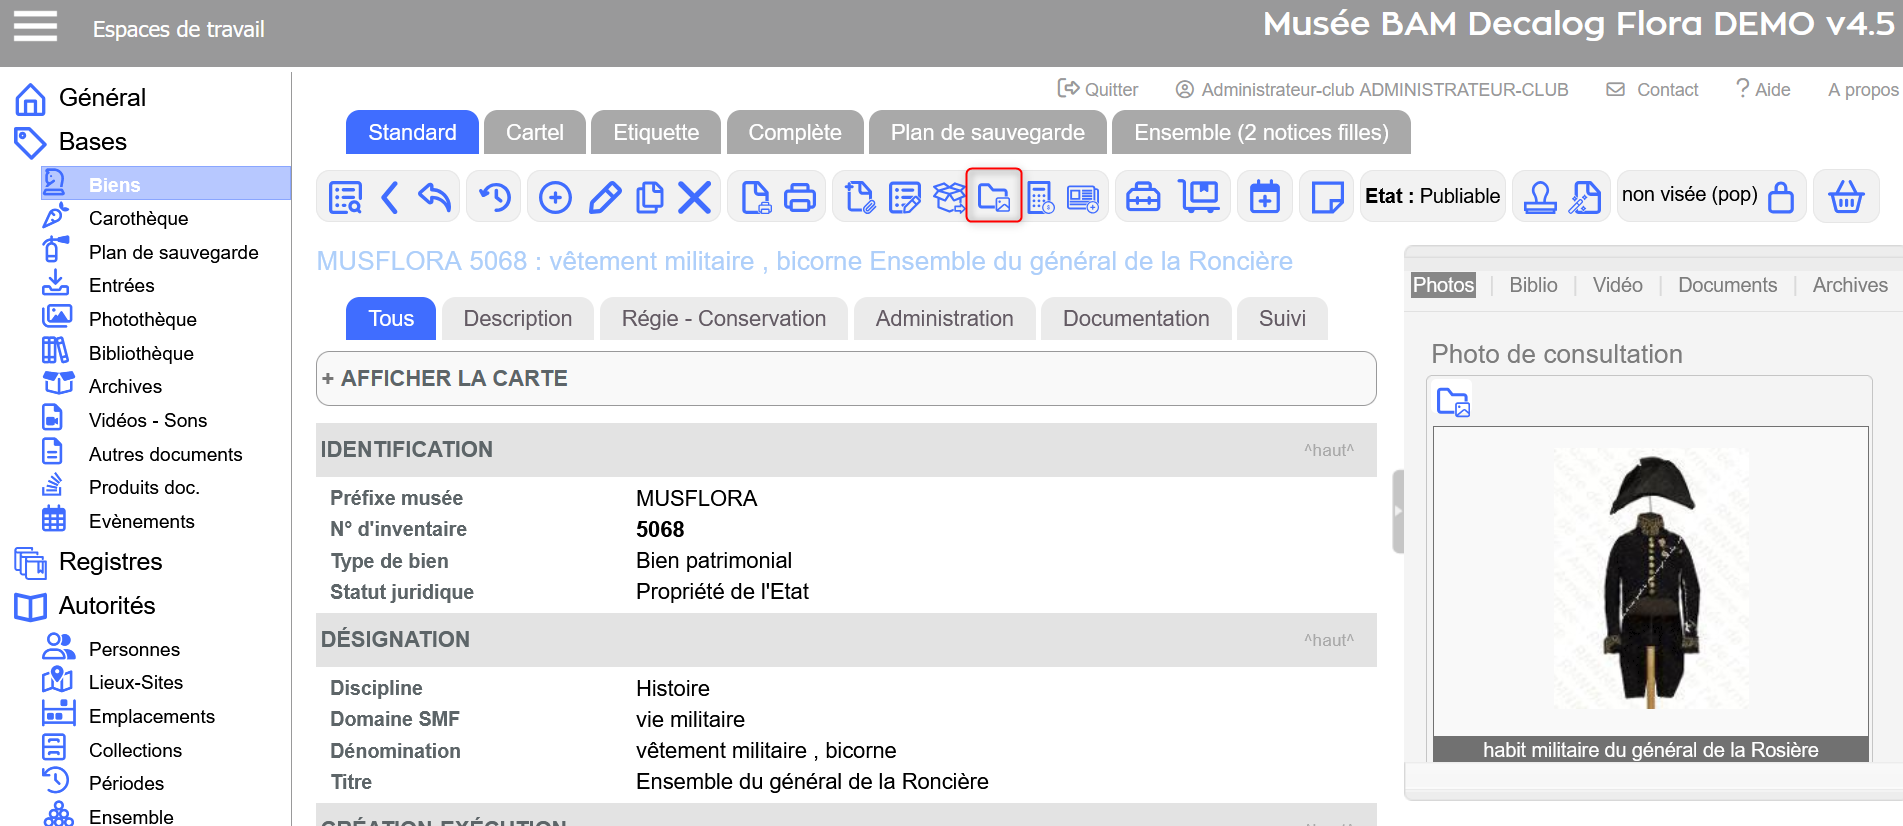Viewport: 1903px width, 826px height.
Task: Open the Régie - Conservation tab
Action: (x=723, y=319)
